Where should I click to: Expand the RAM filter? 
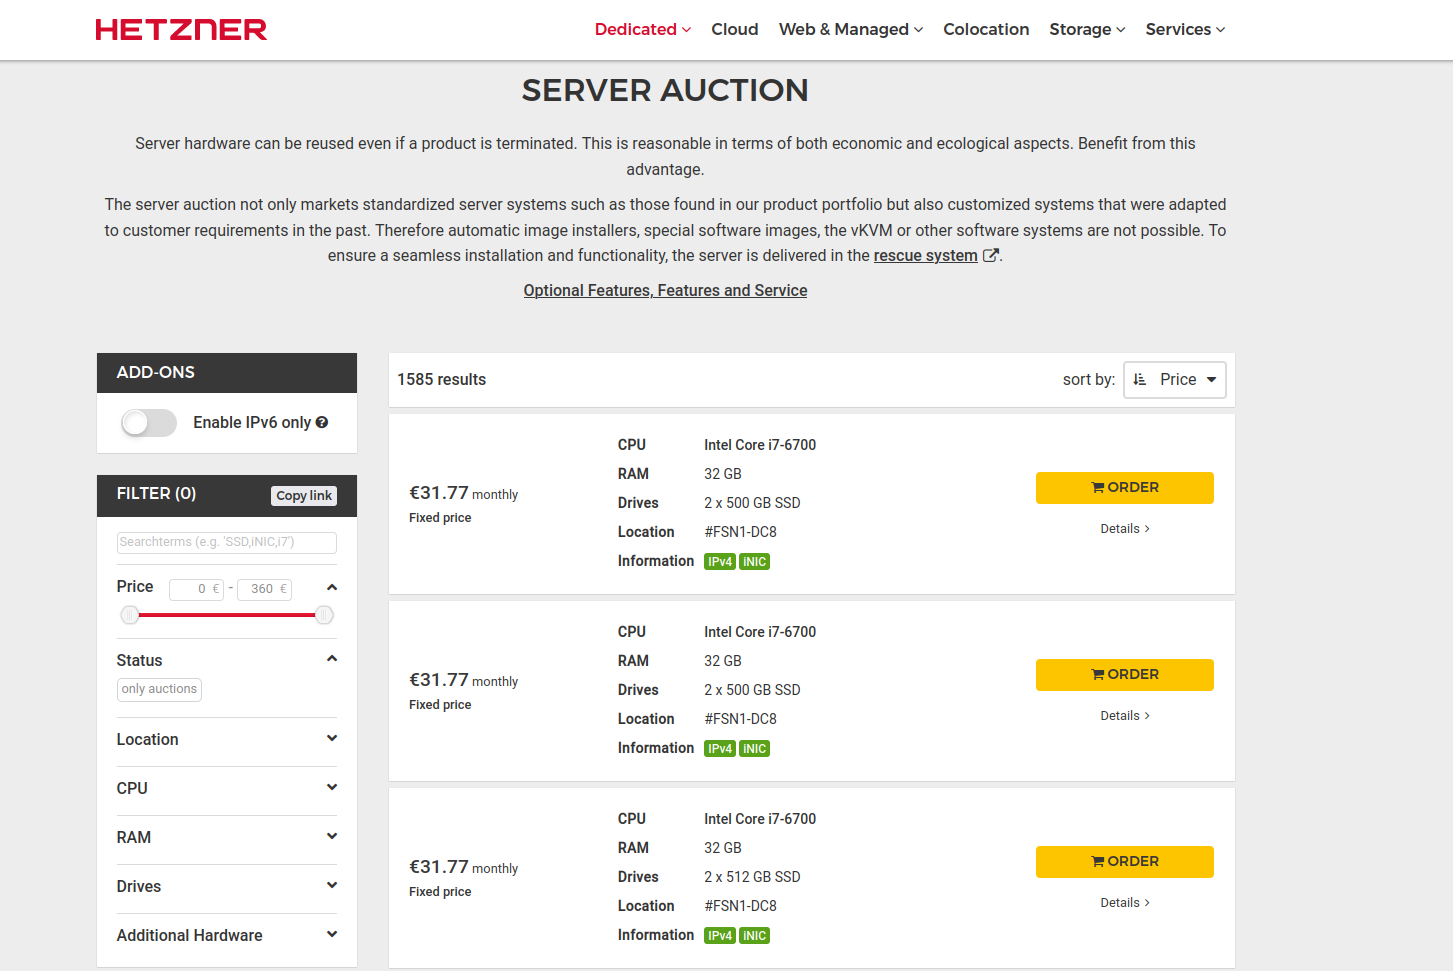coord(226,837)
